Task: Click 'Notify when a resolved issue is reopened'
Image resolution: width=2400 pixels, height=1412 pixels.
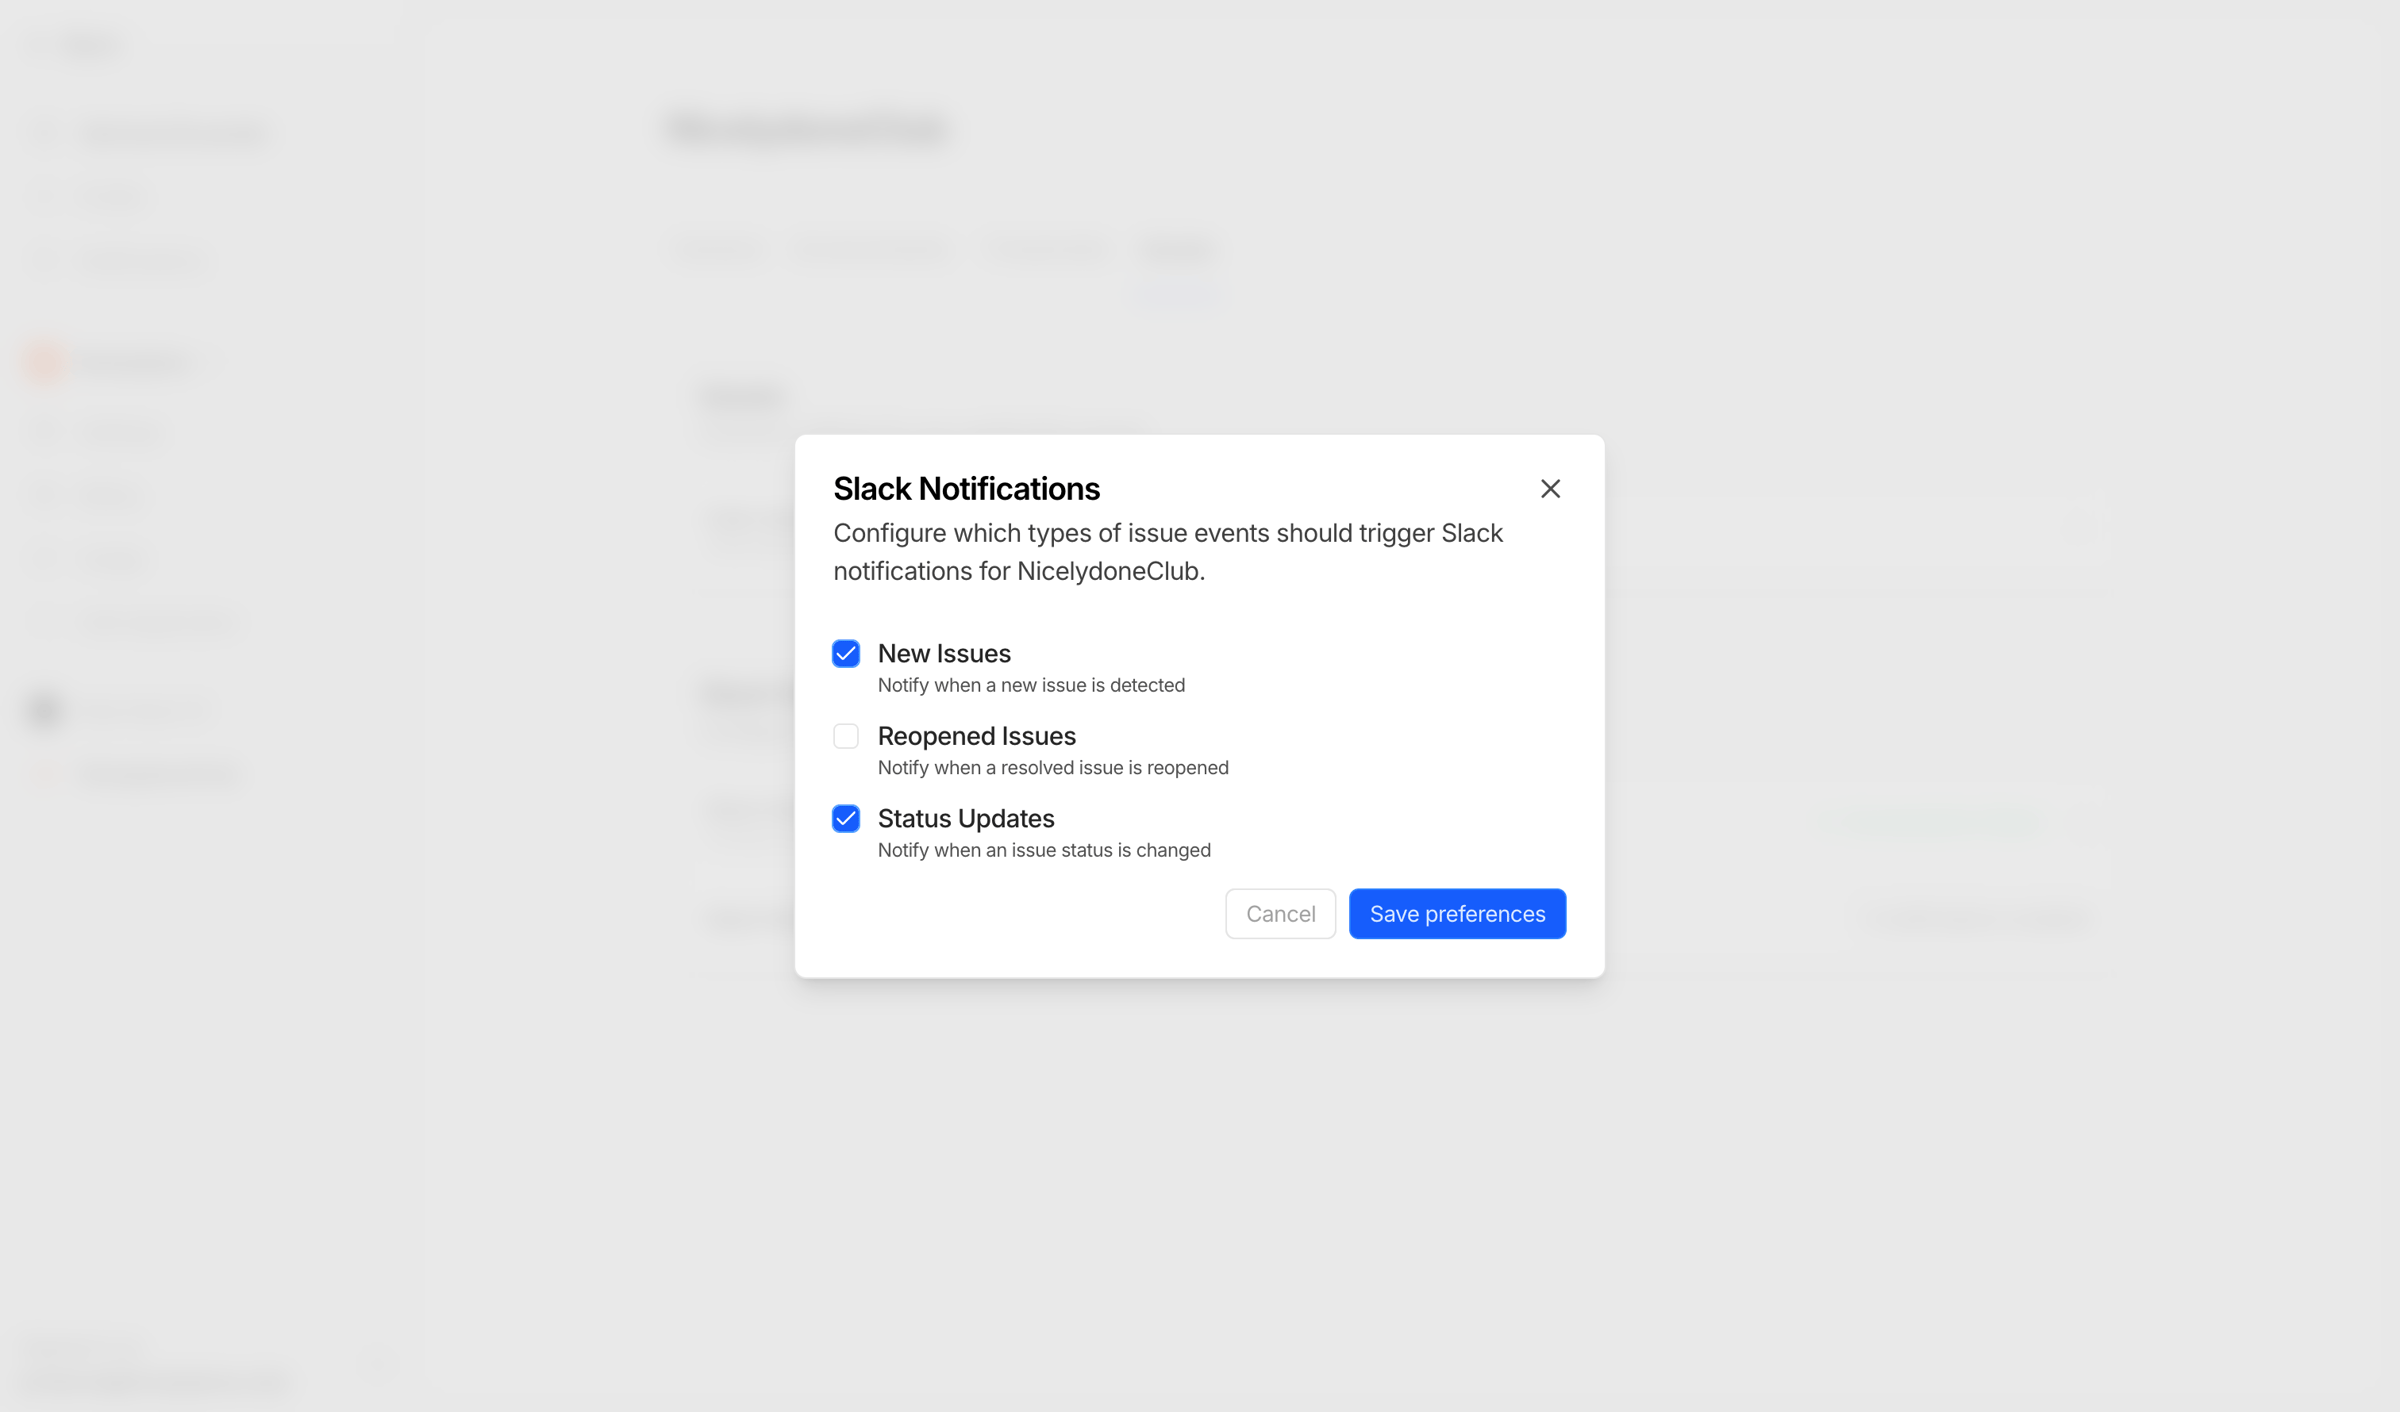Action: point(1053,768)
